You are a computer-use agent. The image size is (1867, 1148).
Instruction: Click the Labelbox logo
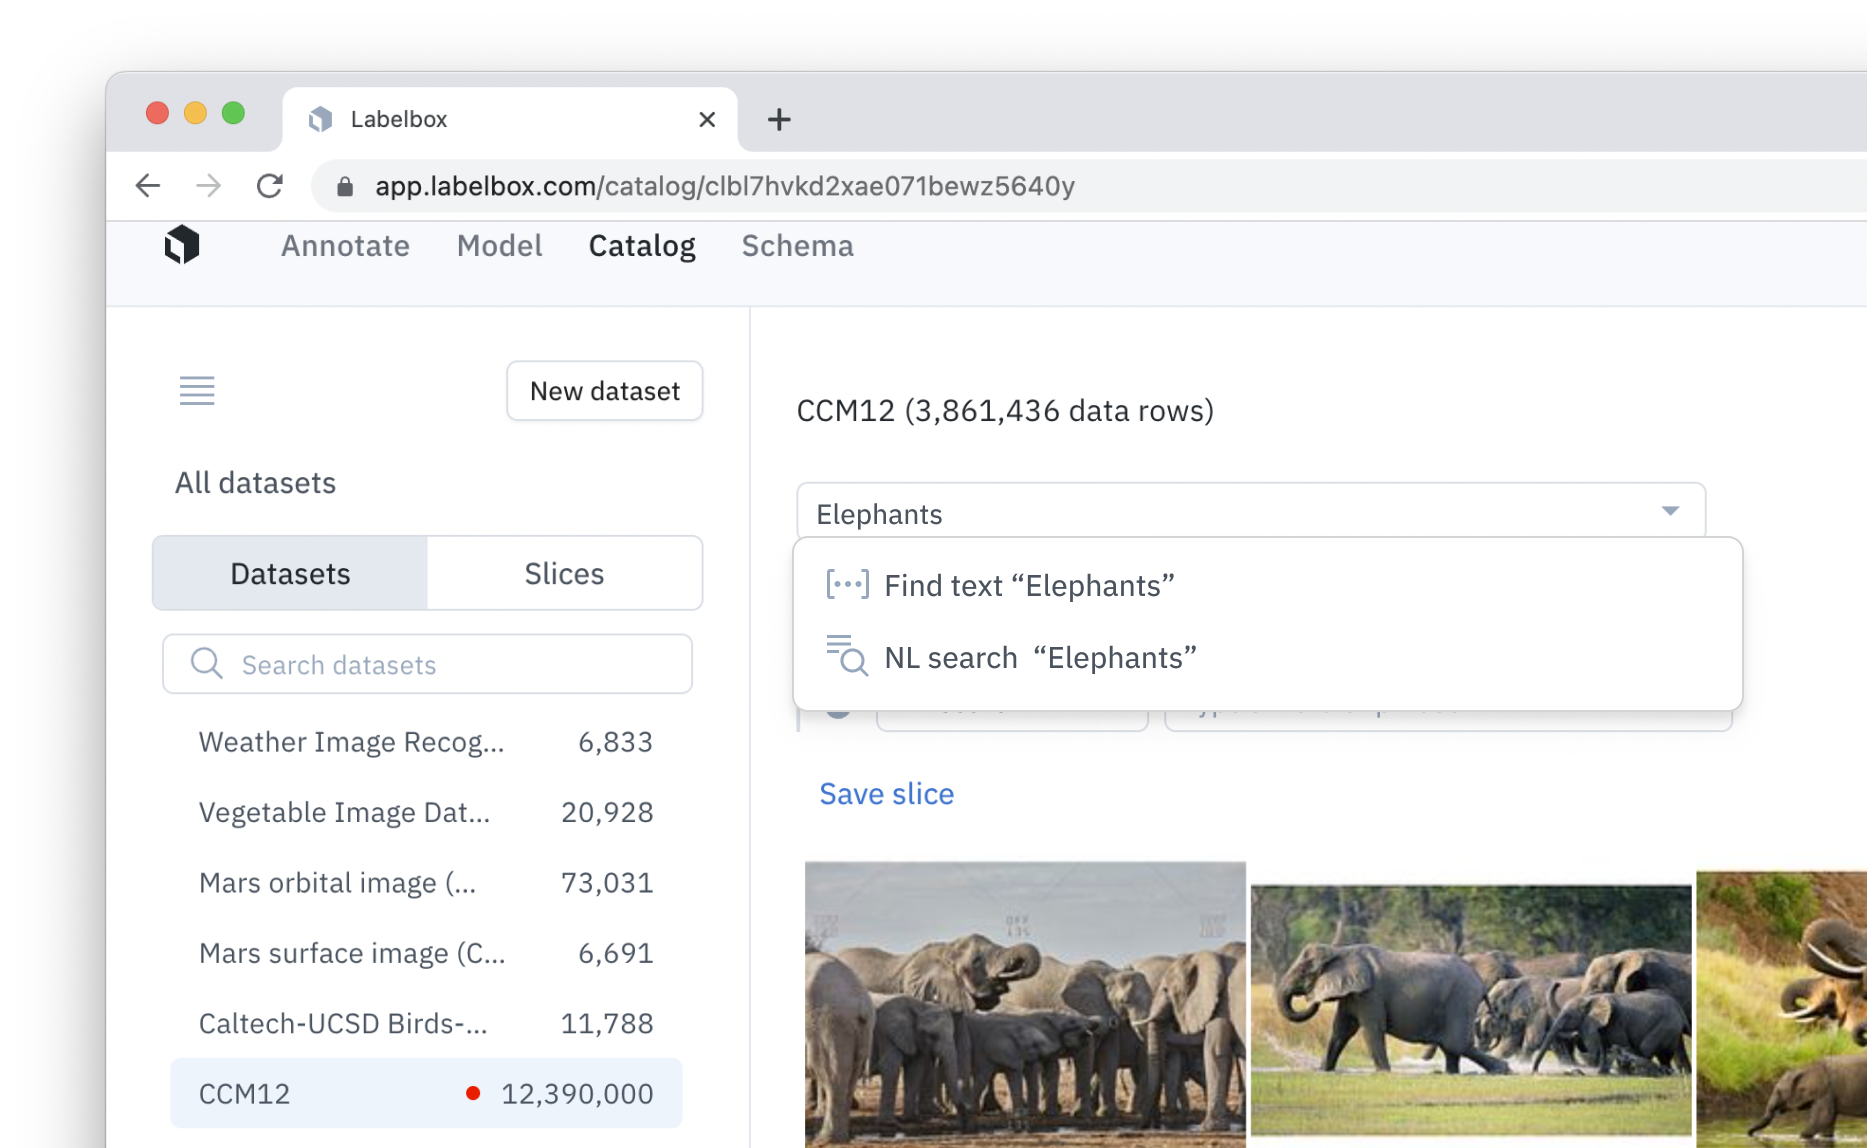pyautogui.click(x=183, y=247)
